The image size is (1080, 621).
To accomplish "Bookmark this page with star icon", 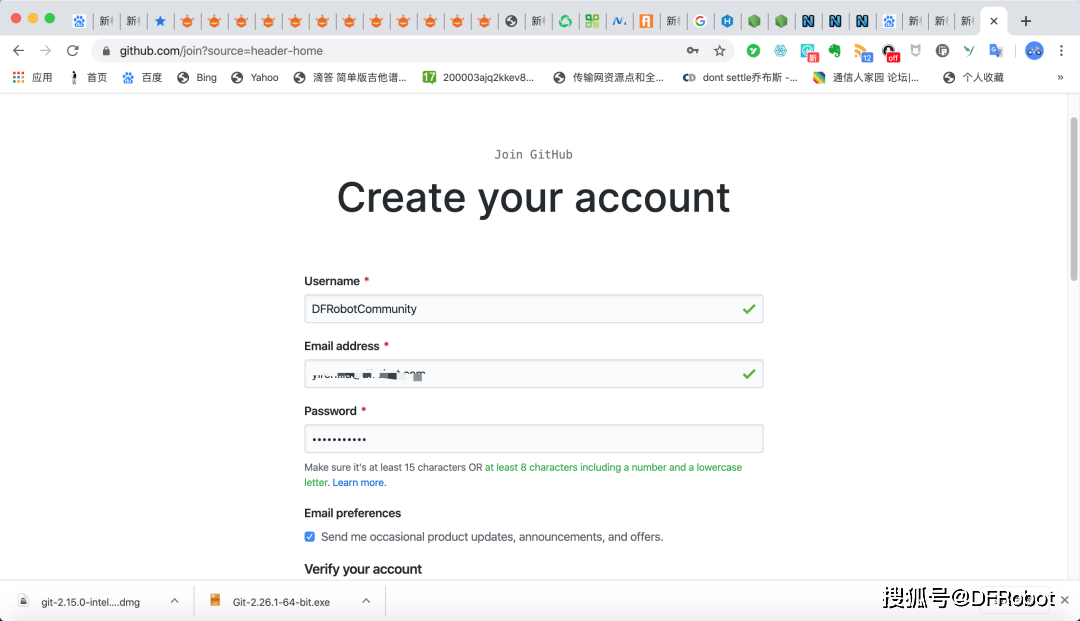I will tap(719, 50).
